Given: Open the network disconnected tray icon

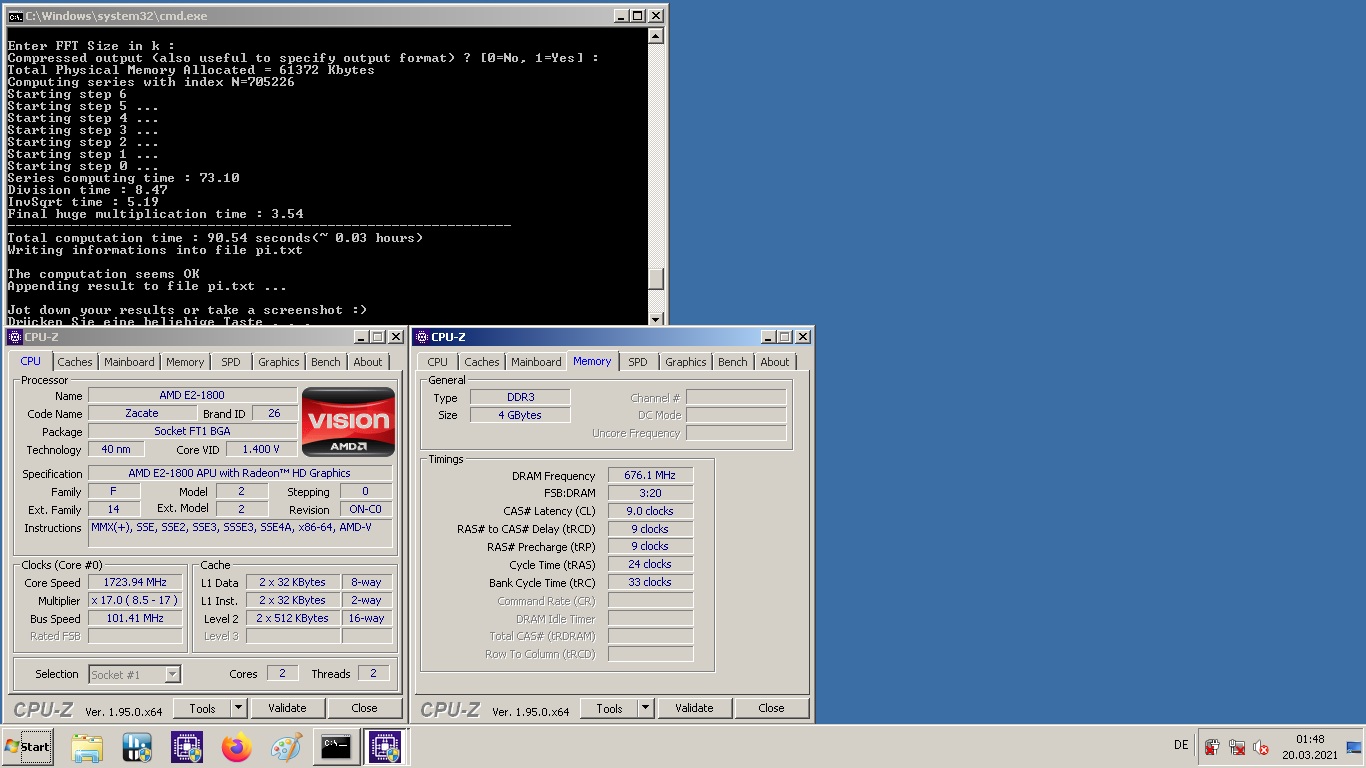Looking at the screenshot, I should (x=1236, y=747).
